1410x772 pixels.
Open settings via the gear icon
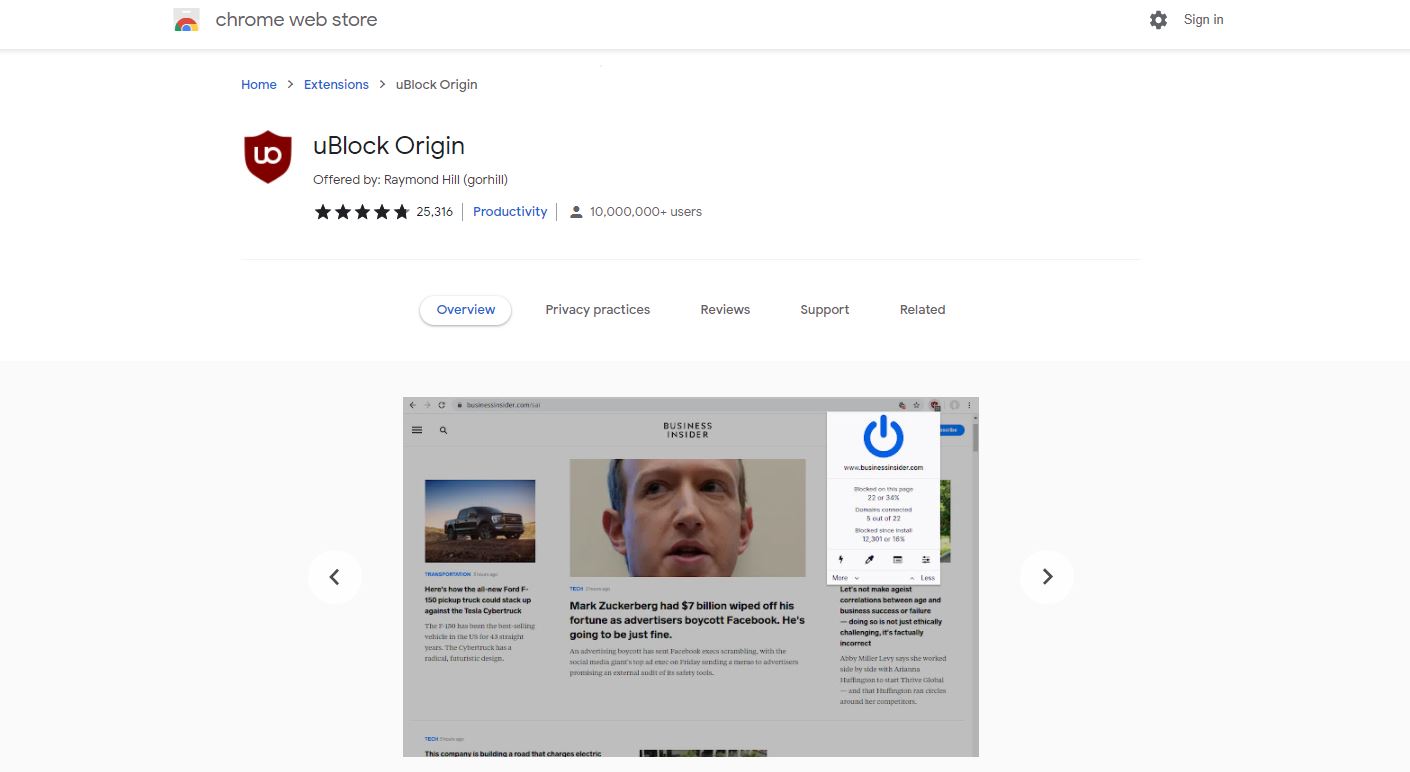click(1158, 20)
